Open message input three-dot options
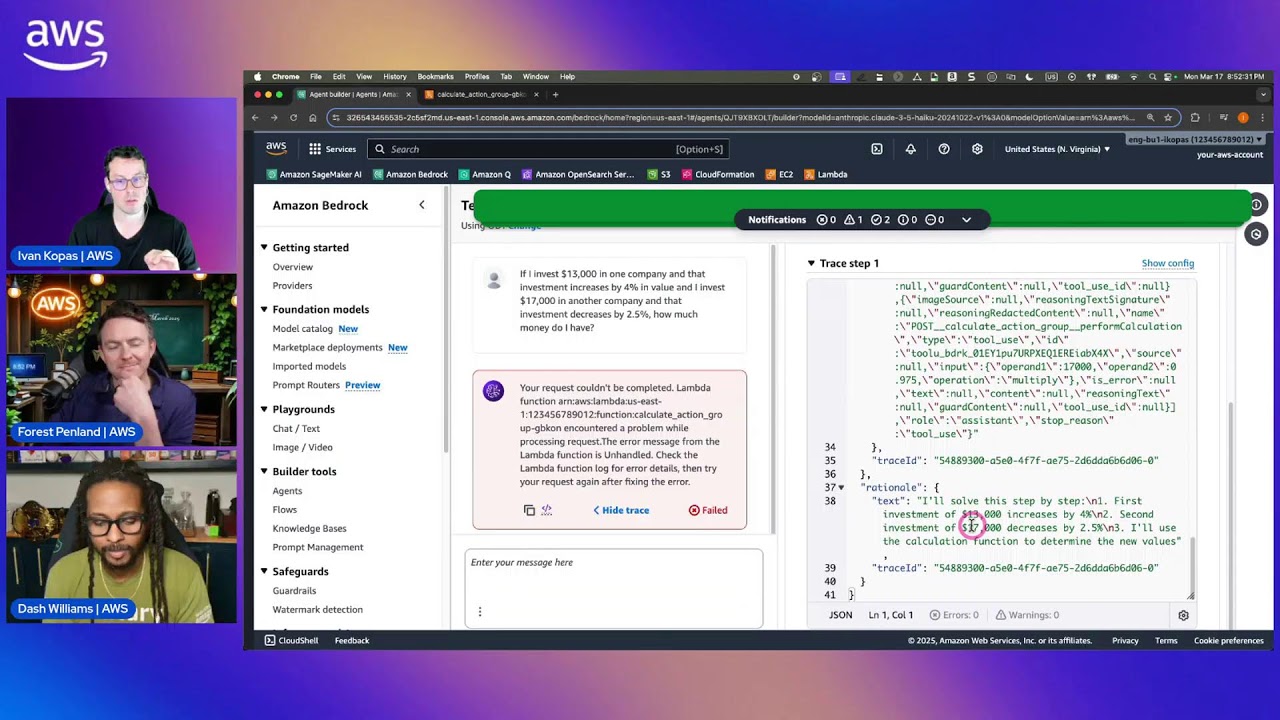The height and width of the screenshot is (720, 1280). point(480,611)
